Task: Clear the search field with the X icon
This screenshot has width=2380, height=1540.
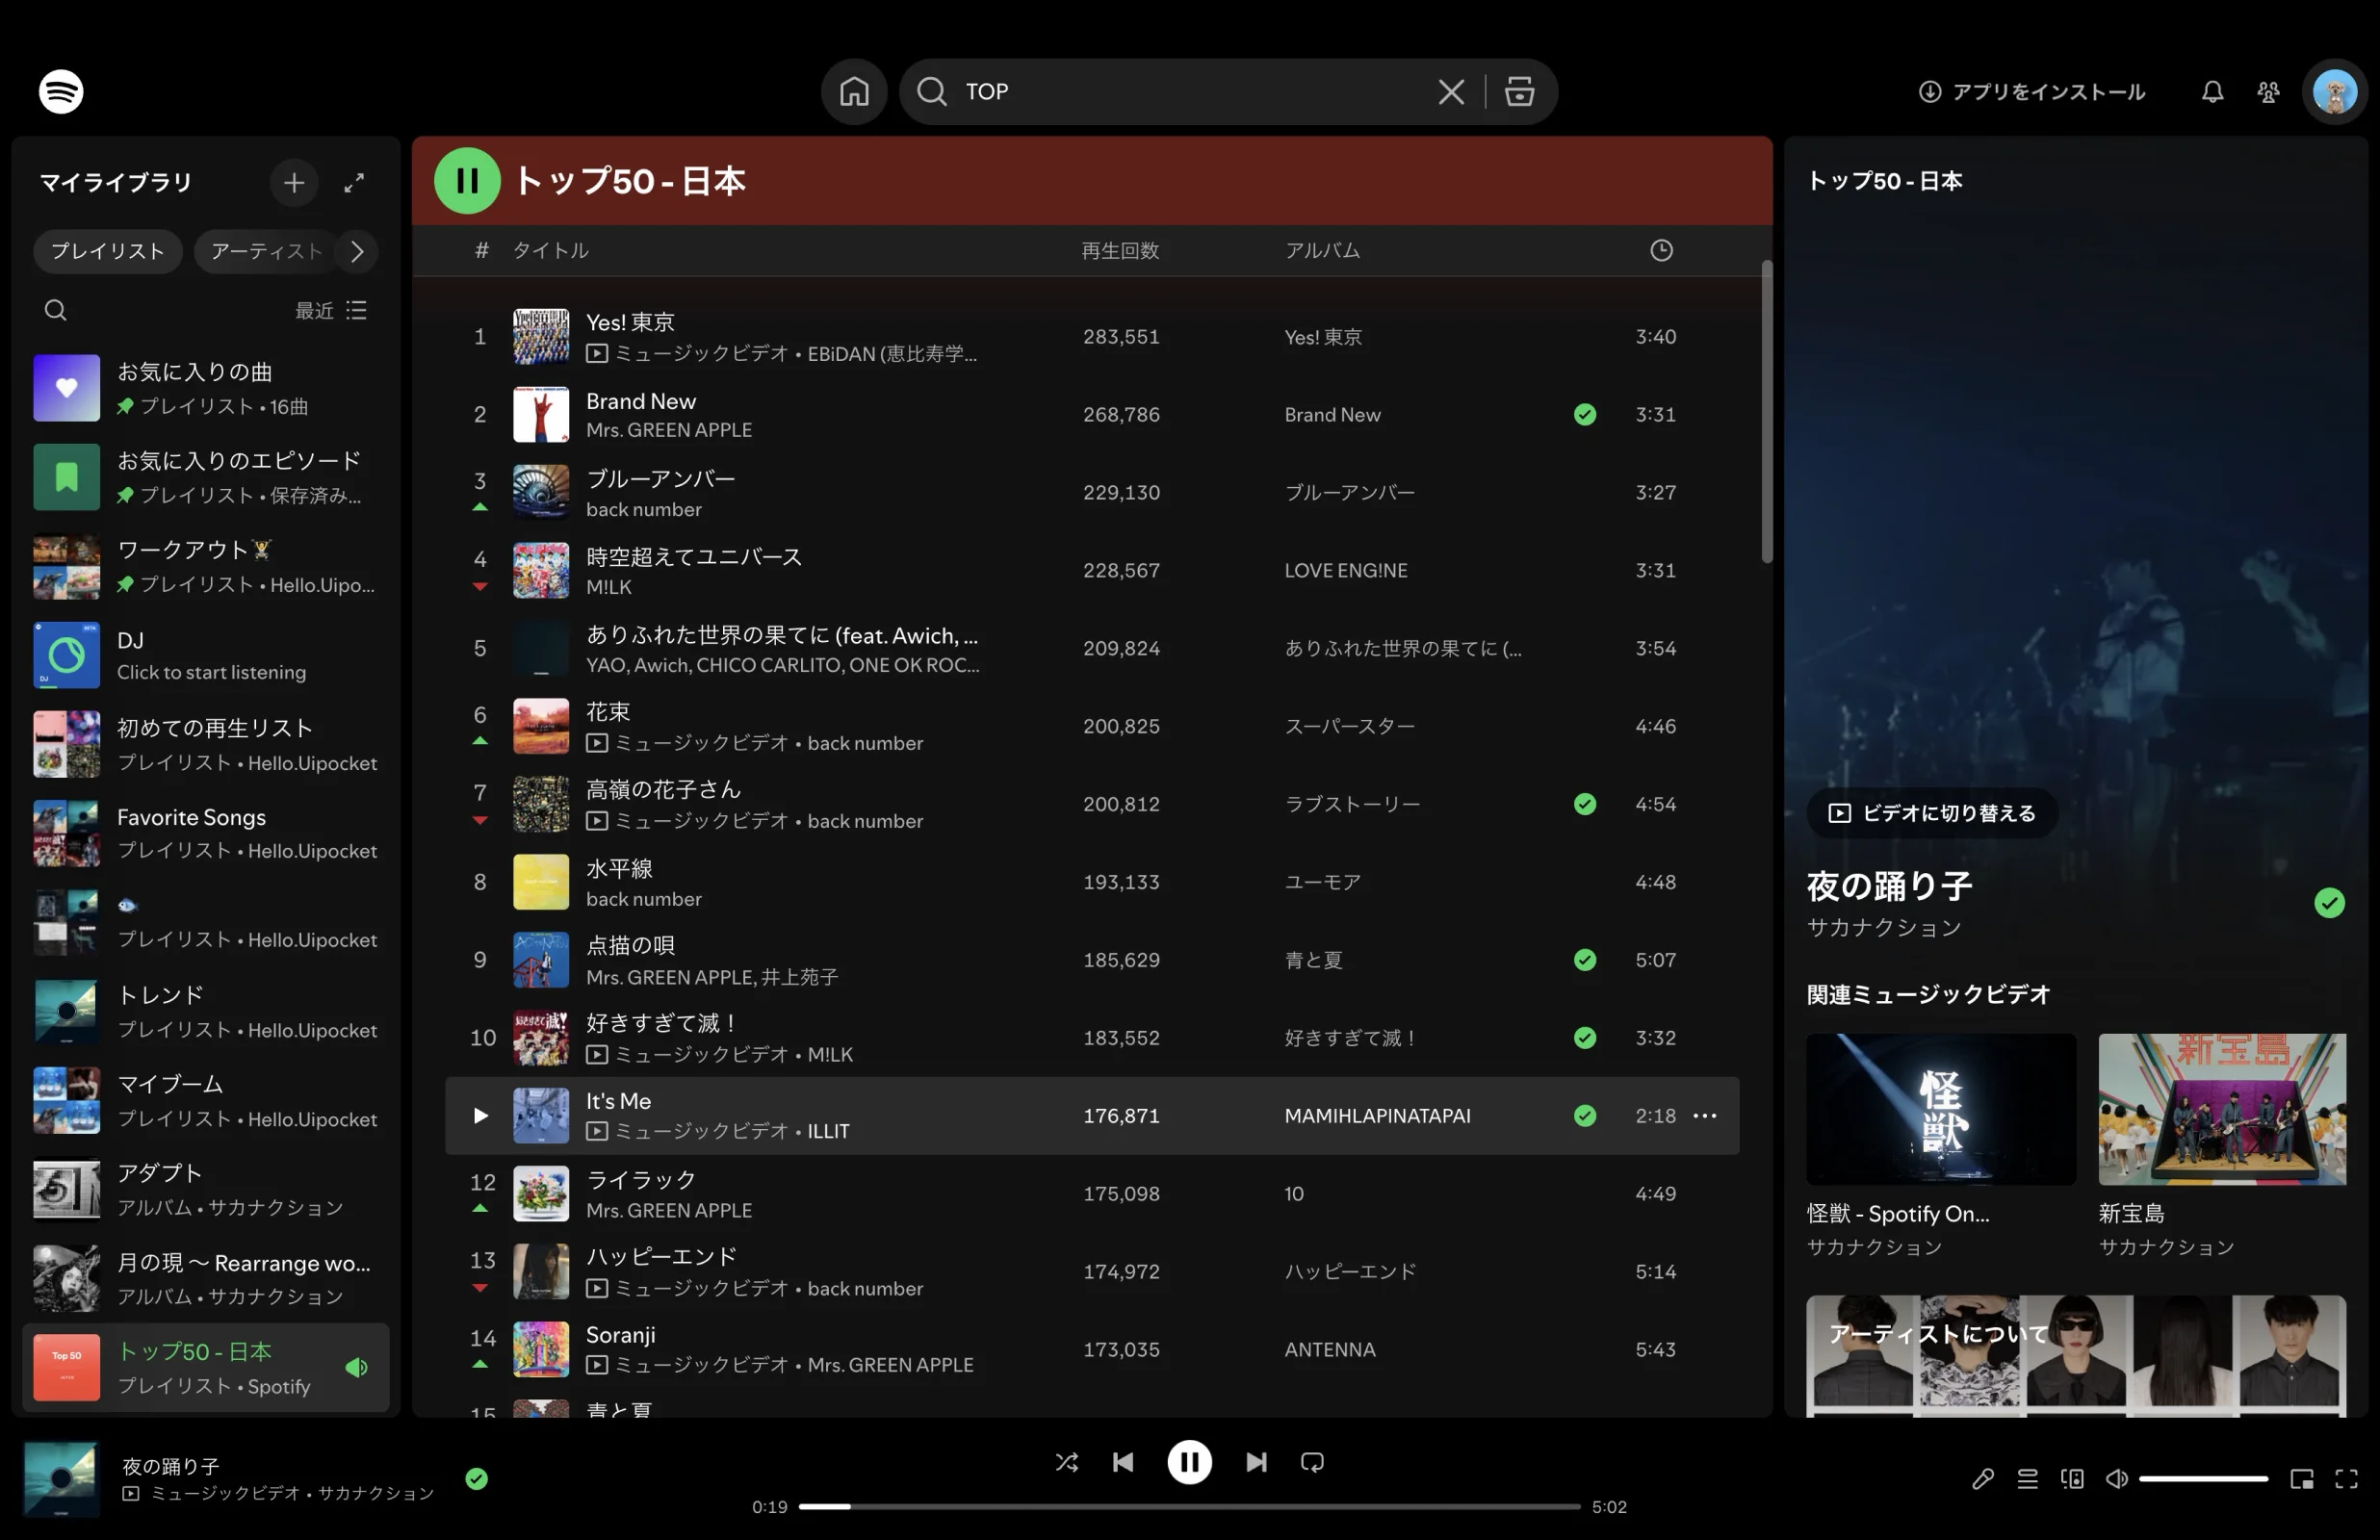Action: pos(1451,92)
